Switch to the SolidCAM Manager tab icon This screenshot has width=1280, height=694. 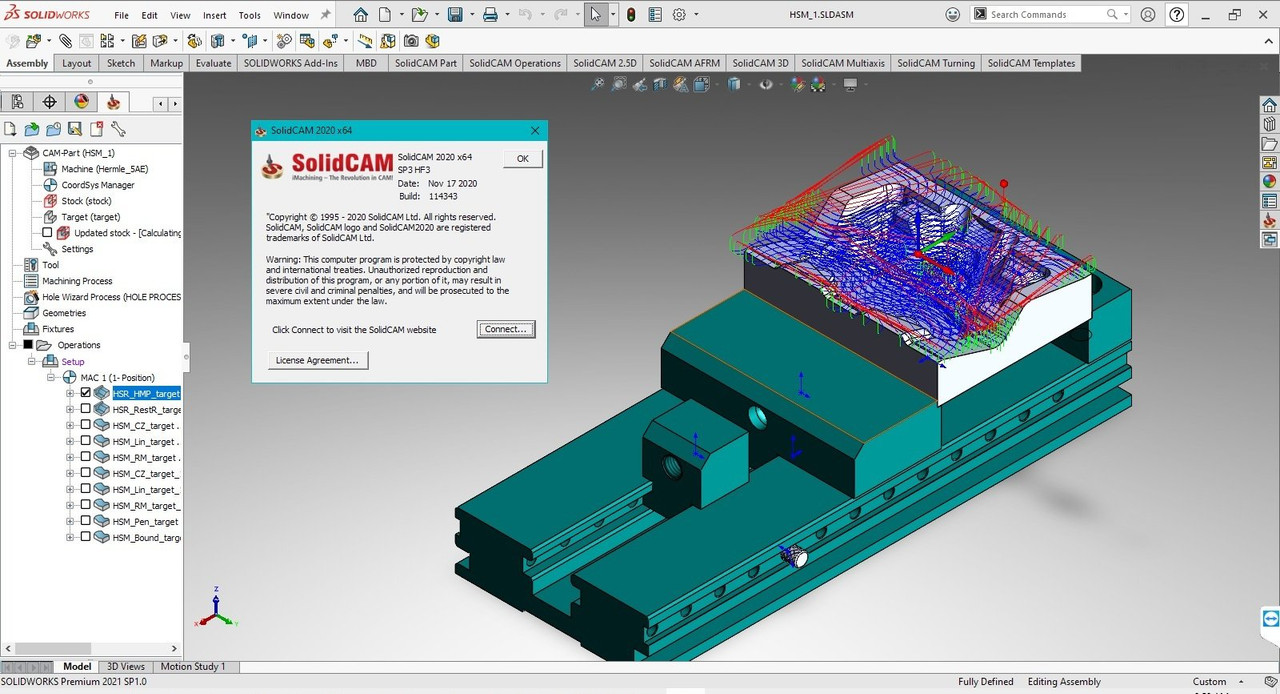click(113, 102)
